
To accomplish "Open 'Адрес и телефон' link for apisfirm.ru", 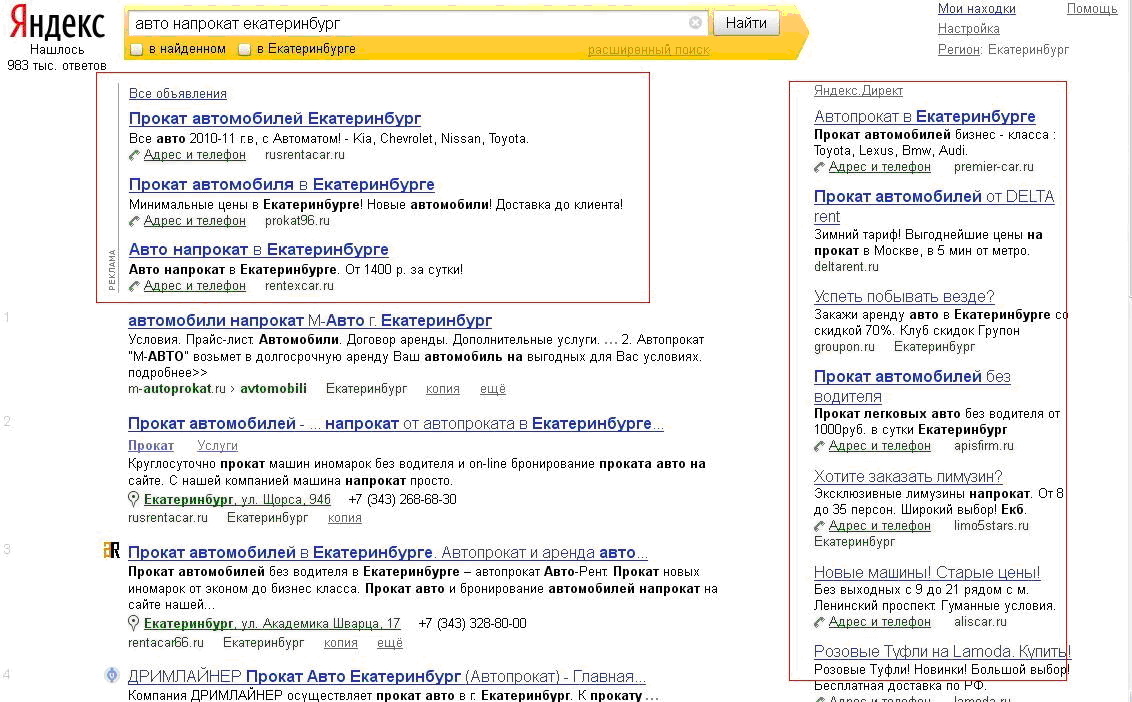I will pos(879,446).
